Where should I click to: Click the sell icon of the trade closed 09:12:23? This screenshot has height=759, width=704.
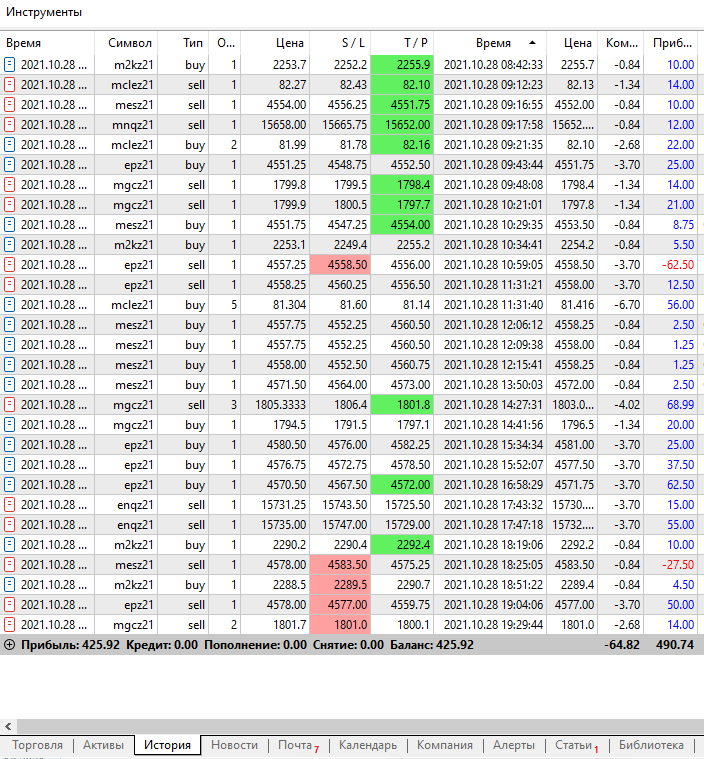[9, 85]
